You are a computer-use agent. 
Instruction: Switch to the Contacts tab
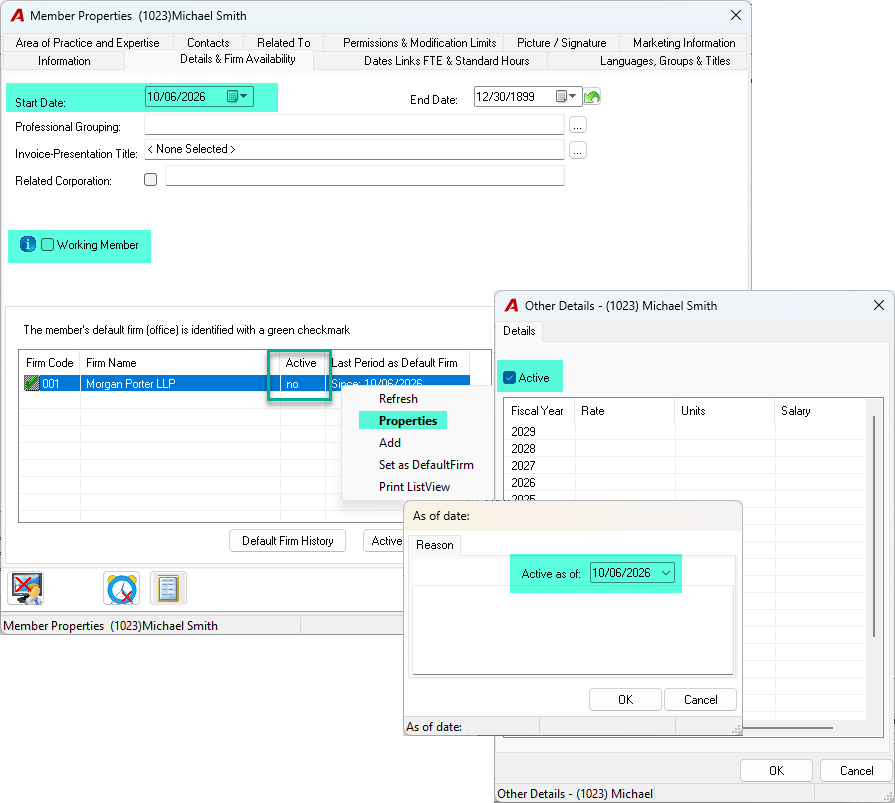click(x=208, y=43)
